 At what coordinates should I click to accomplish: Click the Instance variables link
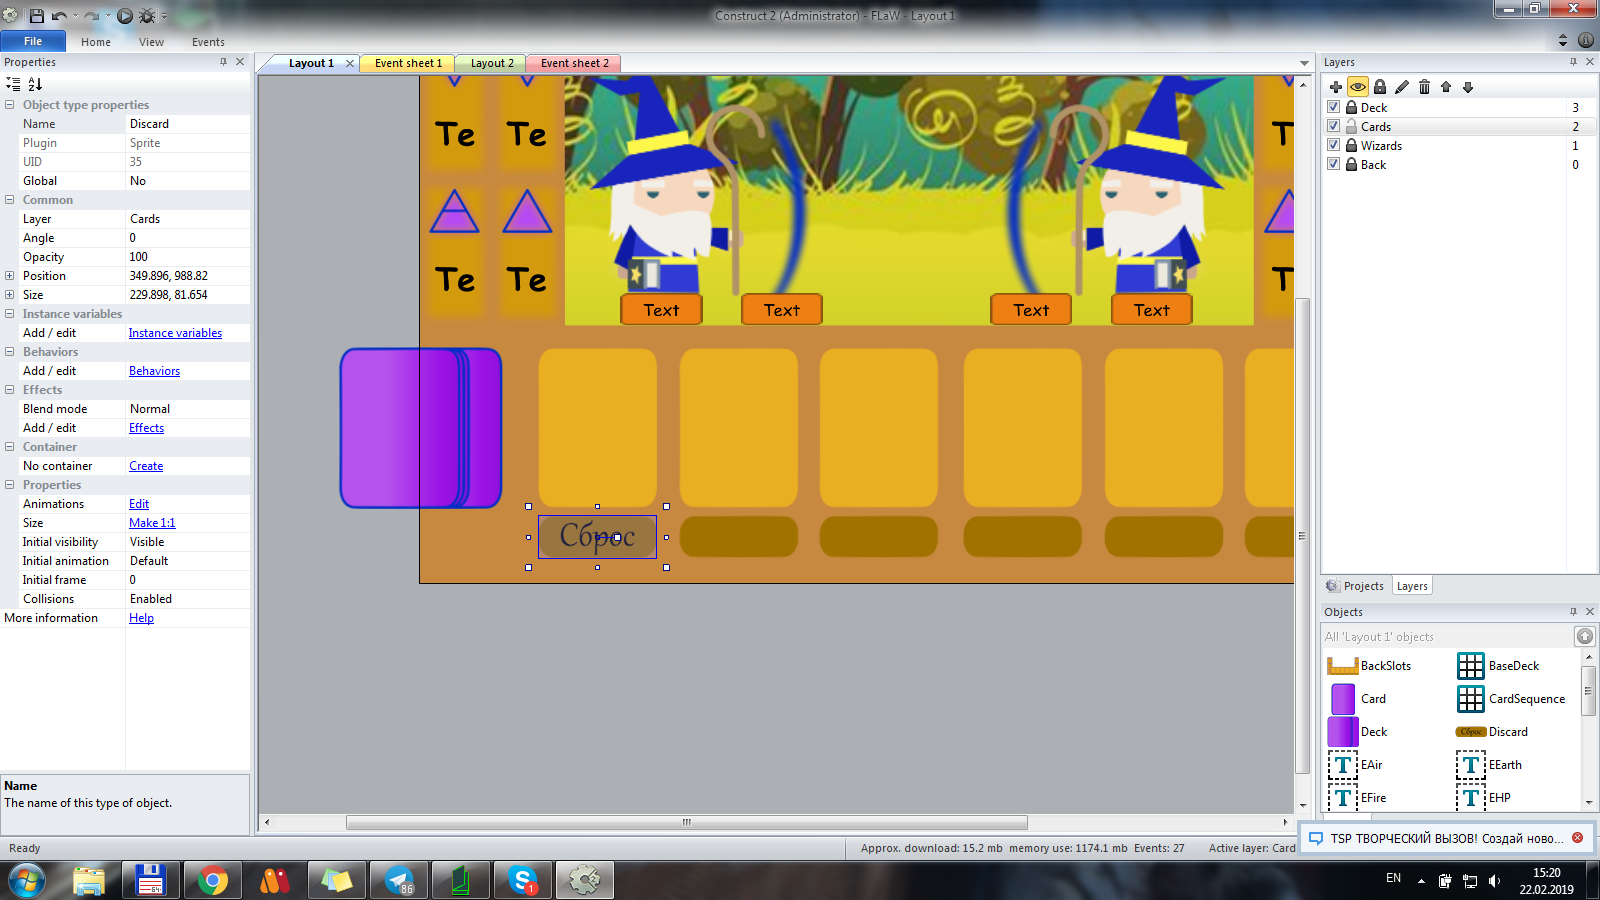click(175, 333)
